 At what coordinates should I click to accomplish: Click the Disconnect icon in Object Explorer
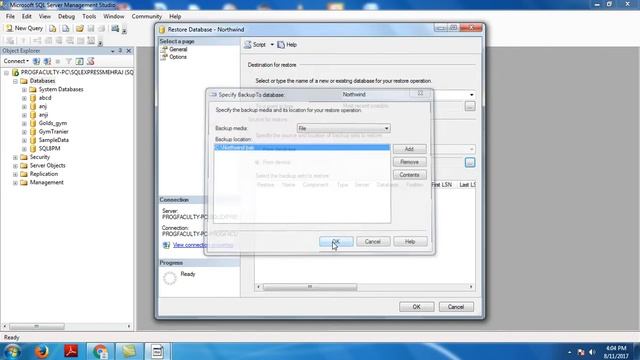tap(47, 61)
